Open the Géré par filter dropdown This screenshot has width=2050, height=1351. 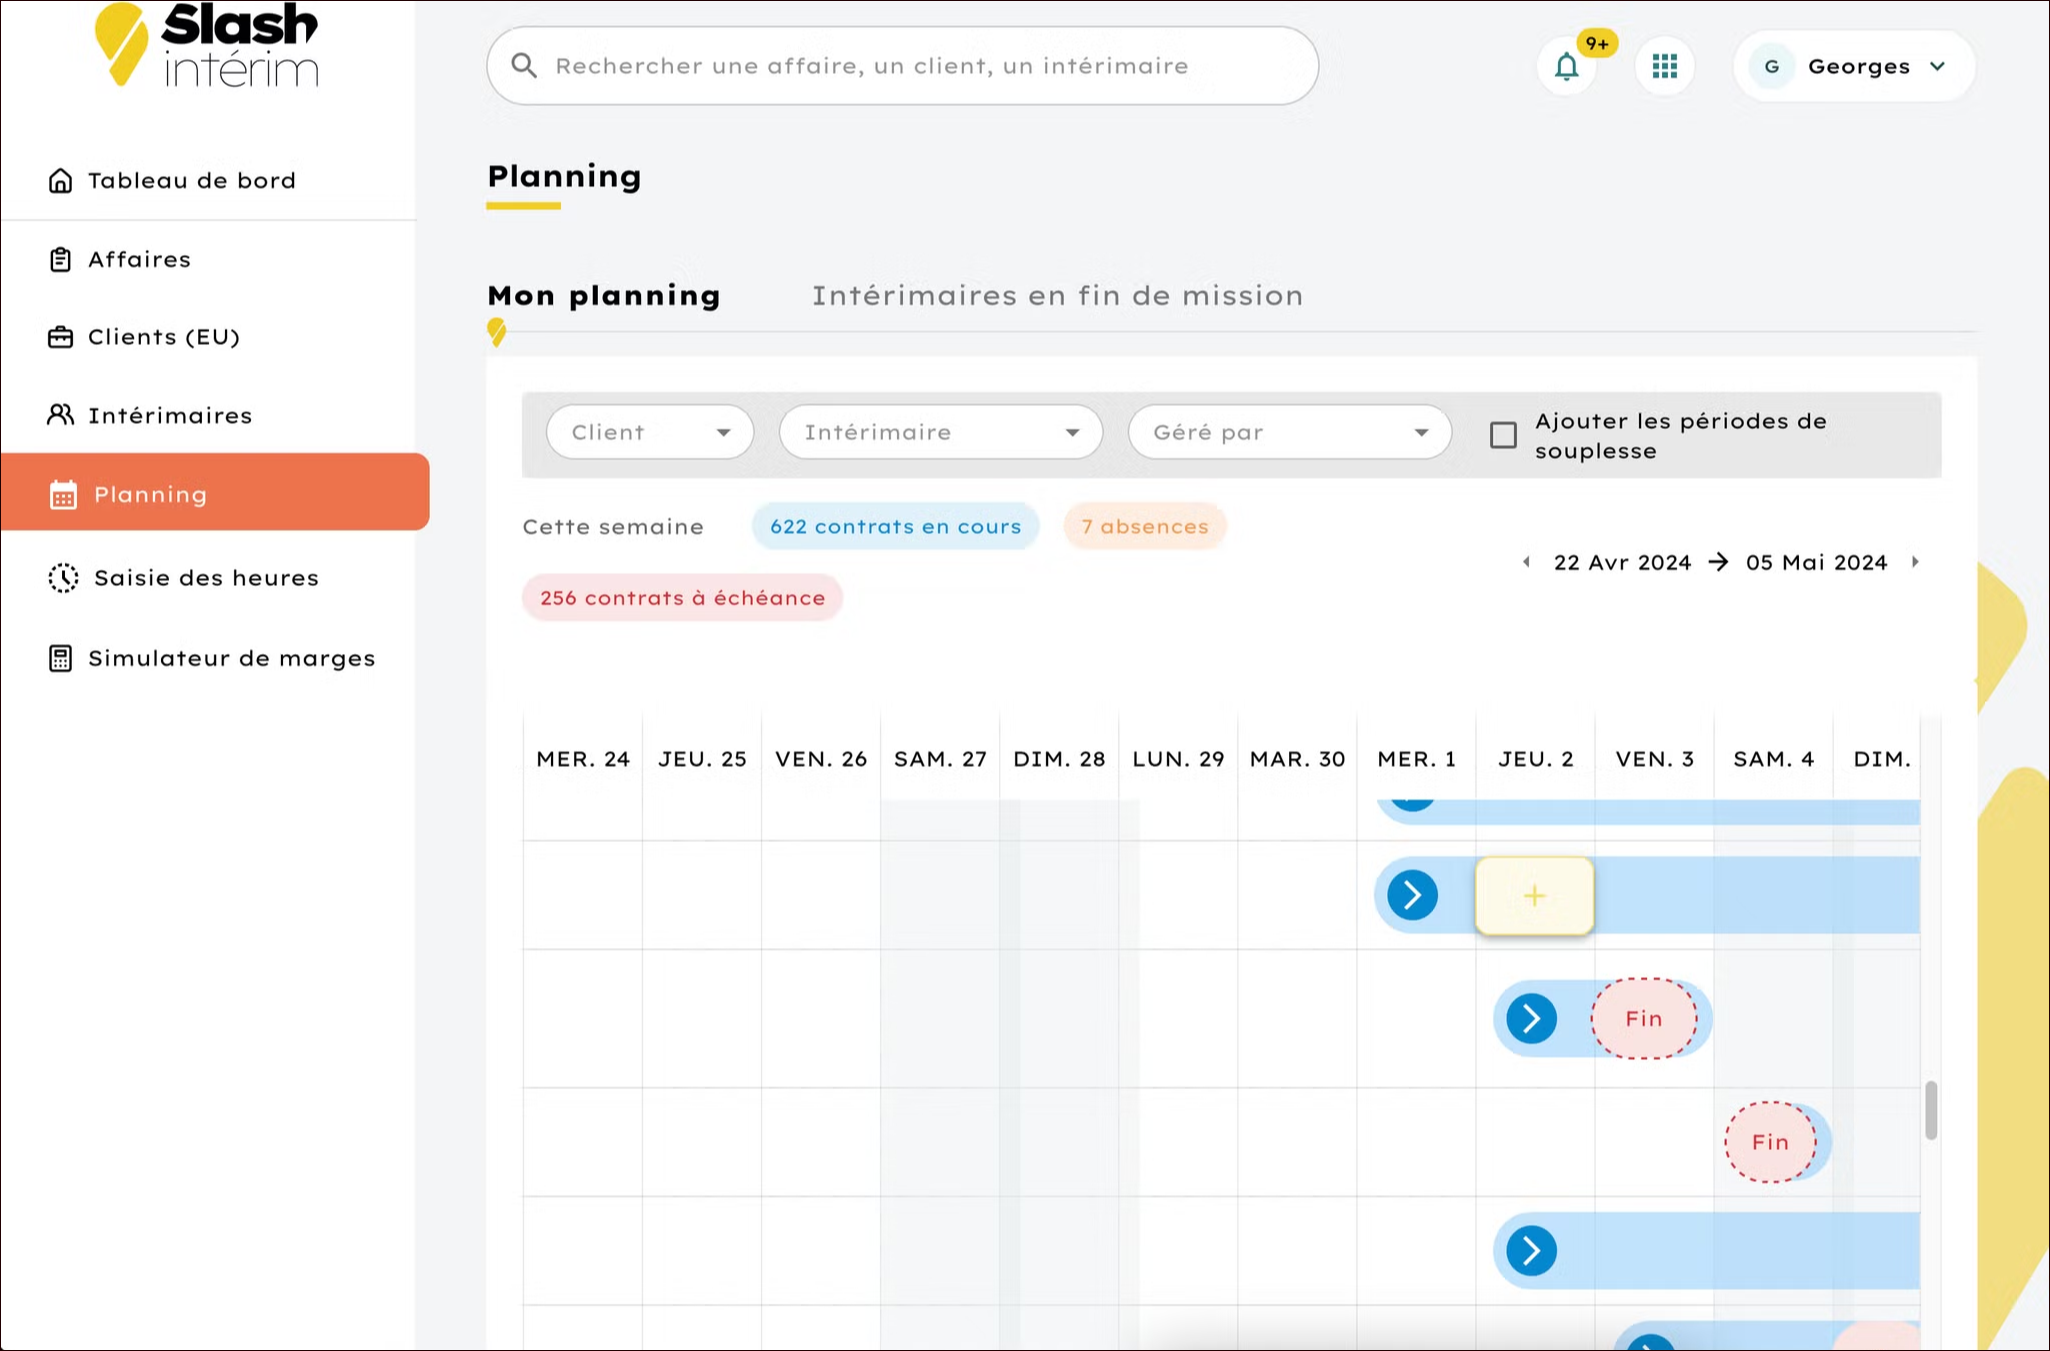1290,432
